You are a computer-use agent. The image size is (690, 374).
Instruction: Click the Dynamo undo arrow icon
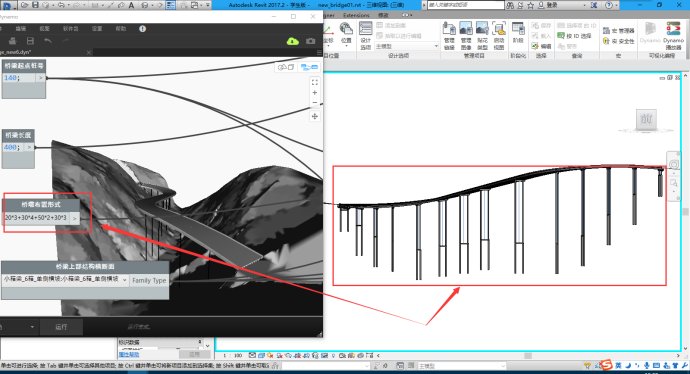48,41
